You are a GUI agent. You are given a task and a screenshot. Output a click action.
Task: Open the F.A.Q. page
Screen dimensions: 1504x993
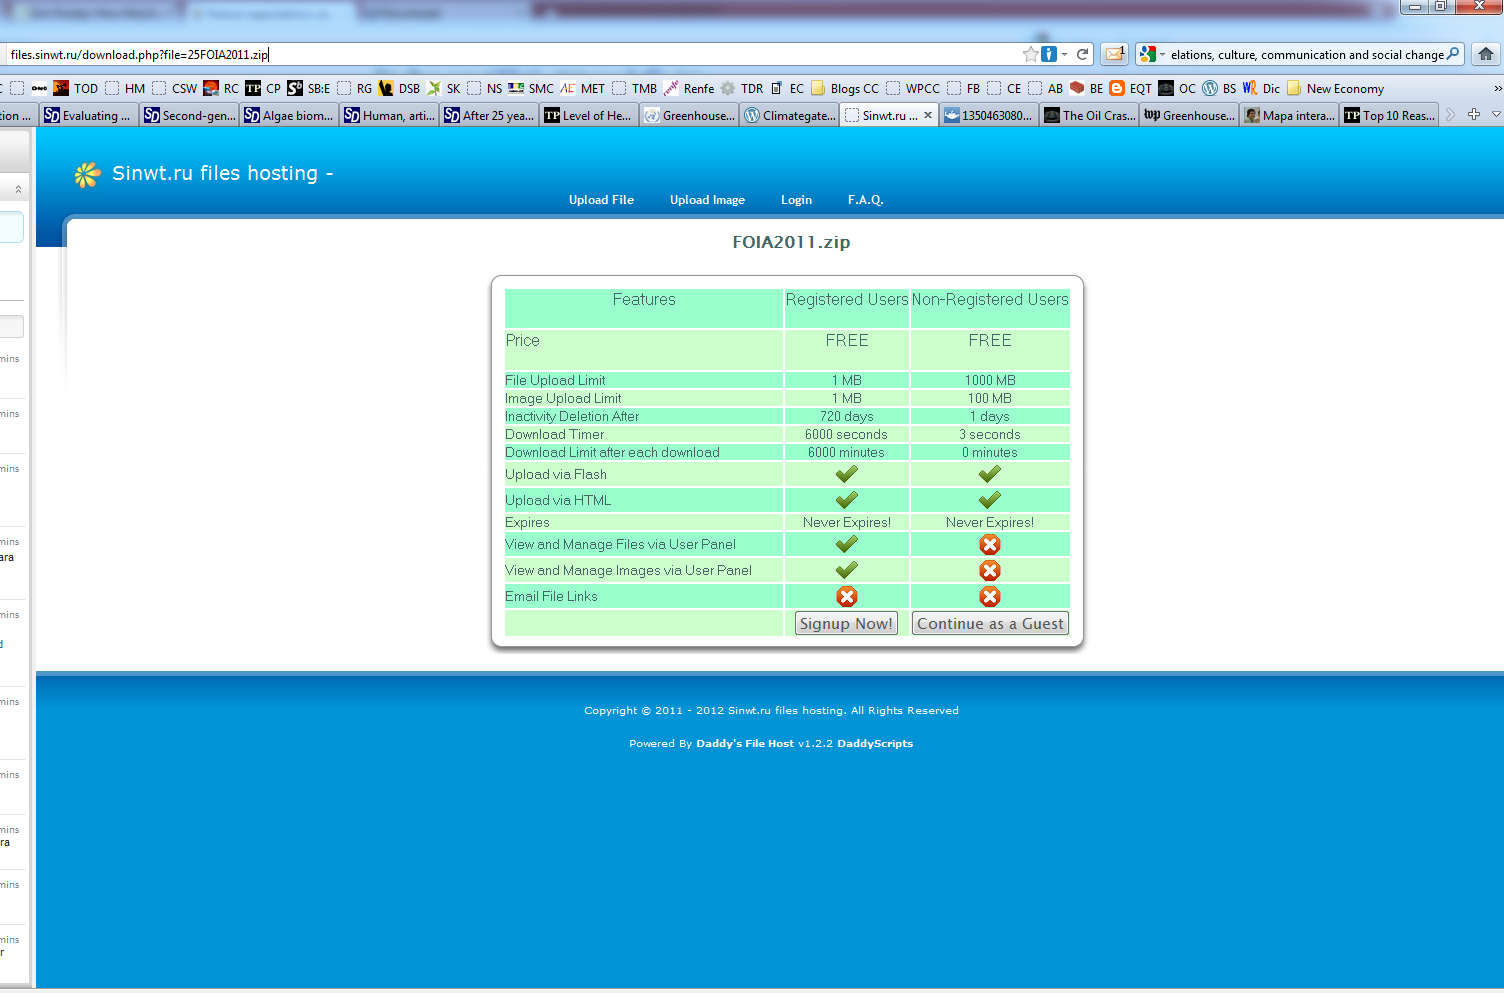click(x=865, y=200)
